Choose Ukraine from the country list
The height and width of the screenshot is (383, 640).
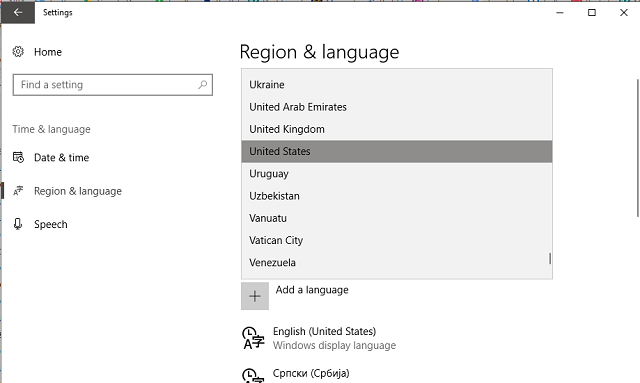(x=397, y=85)
